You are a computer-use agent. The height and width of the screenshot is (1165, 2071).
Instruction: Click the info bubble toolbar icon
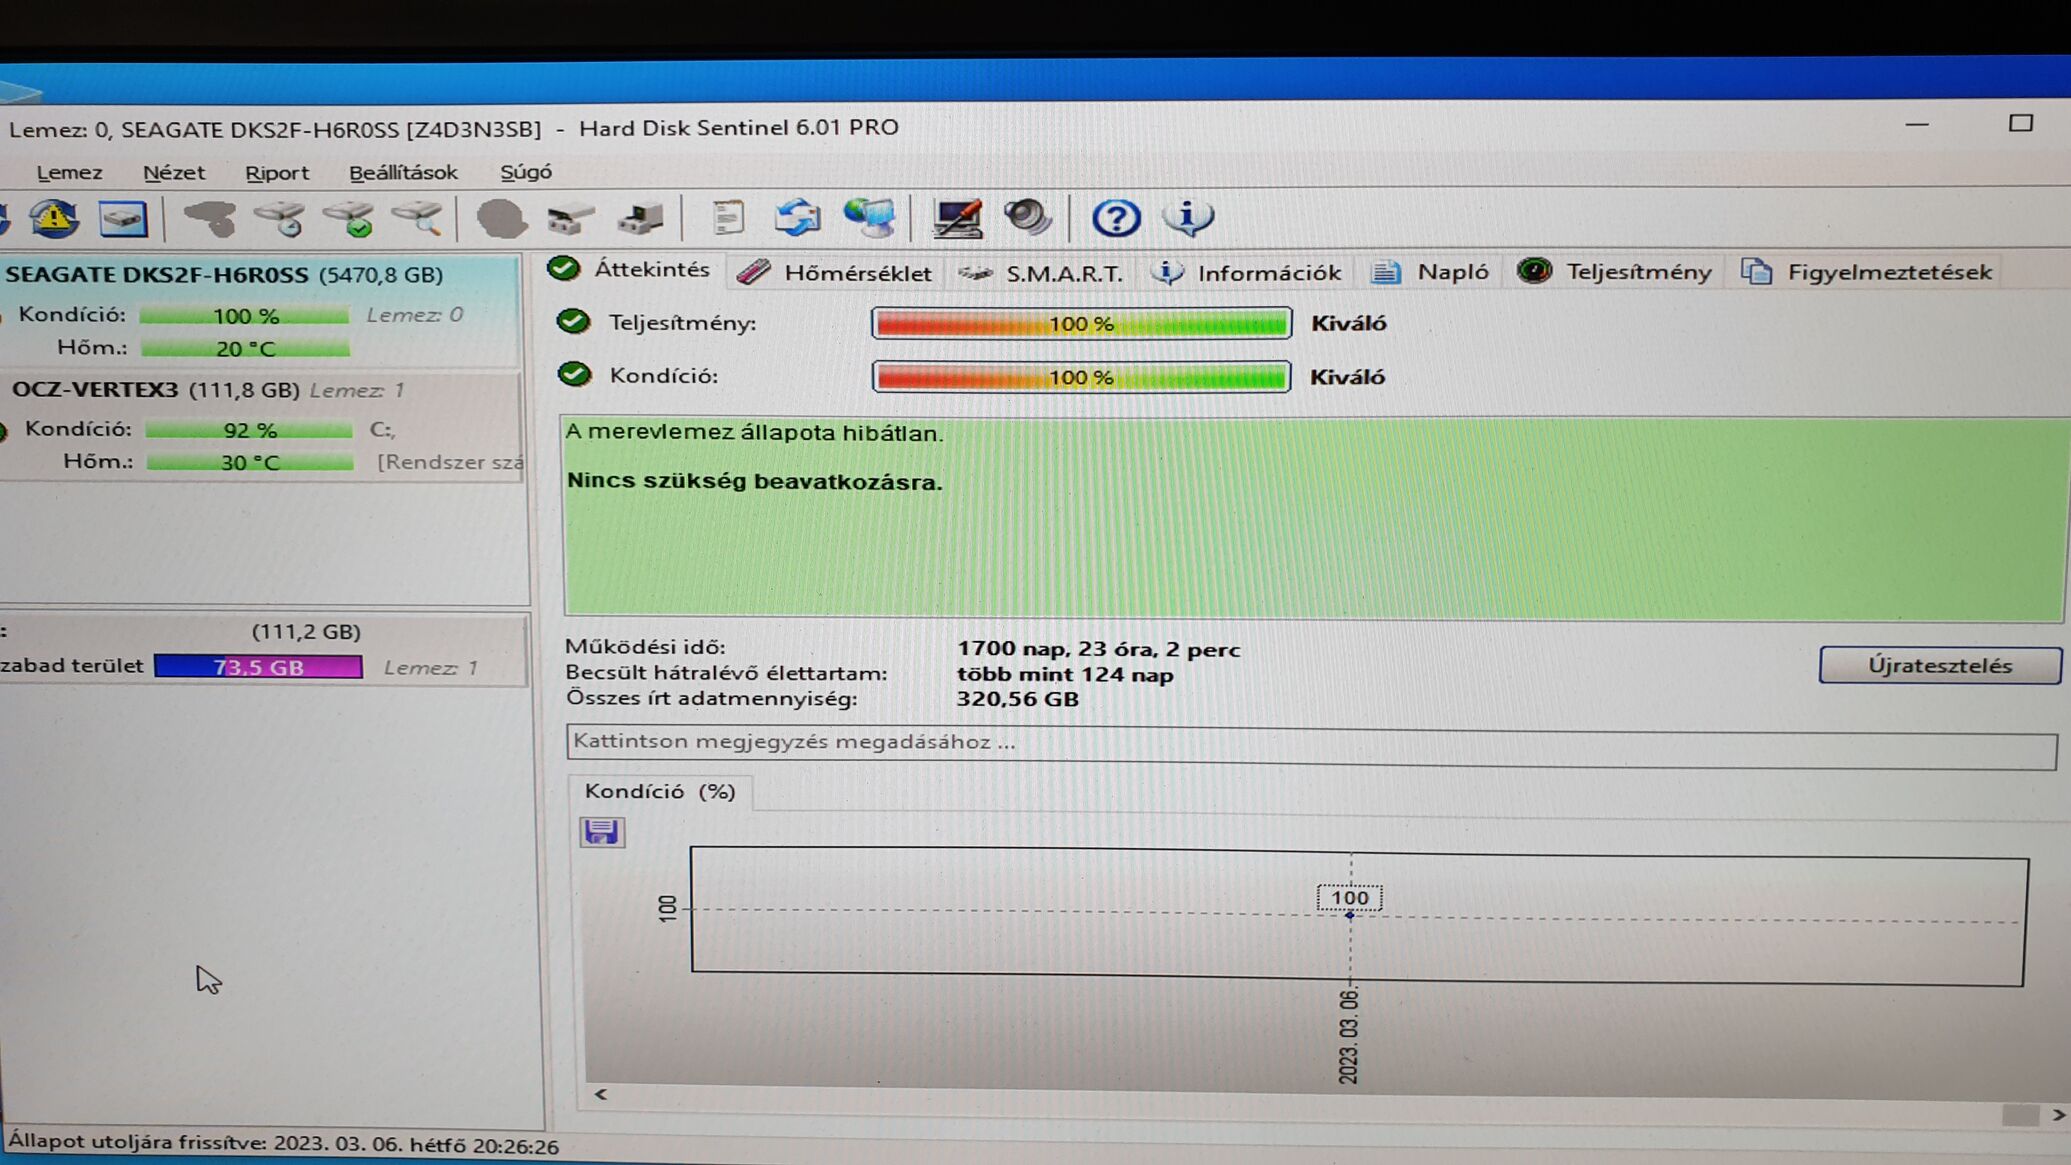click(x=1187, y=218)
